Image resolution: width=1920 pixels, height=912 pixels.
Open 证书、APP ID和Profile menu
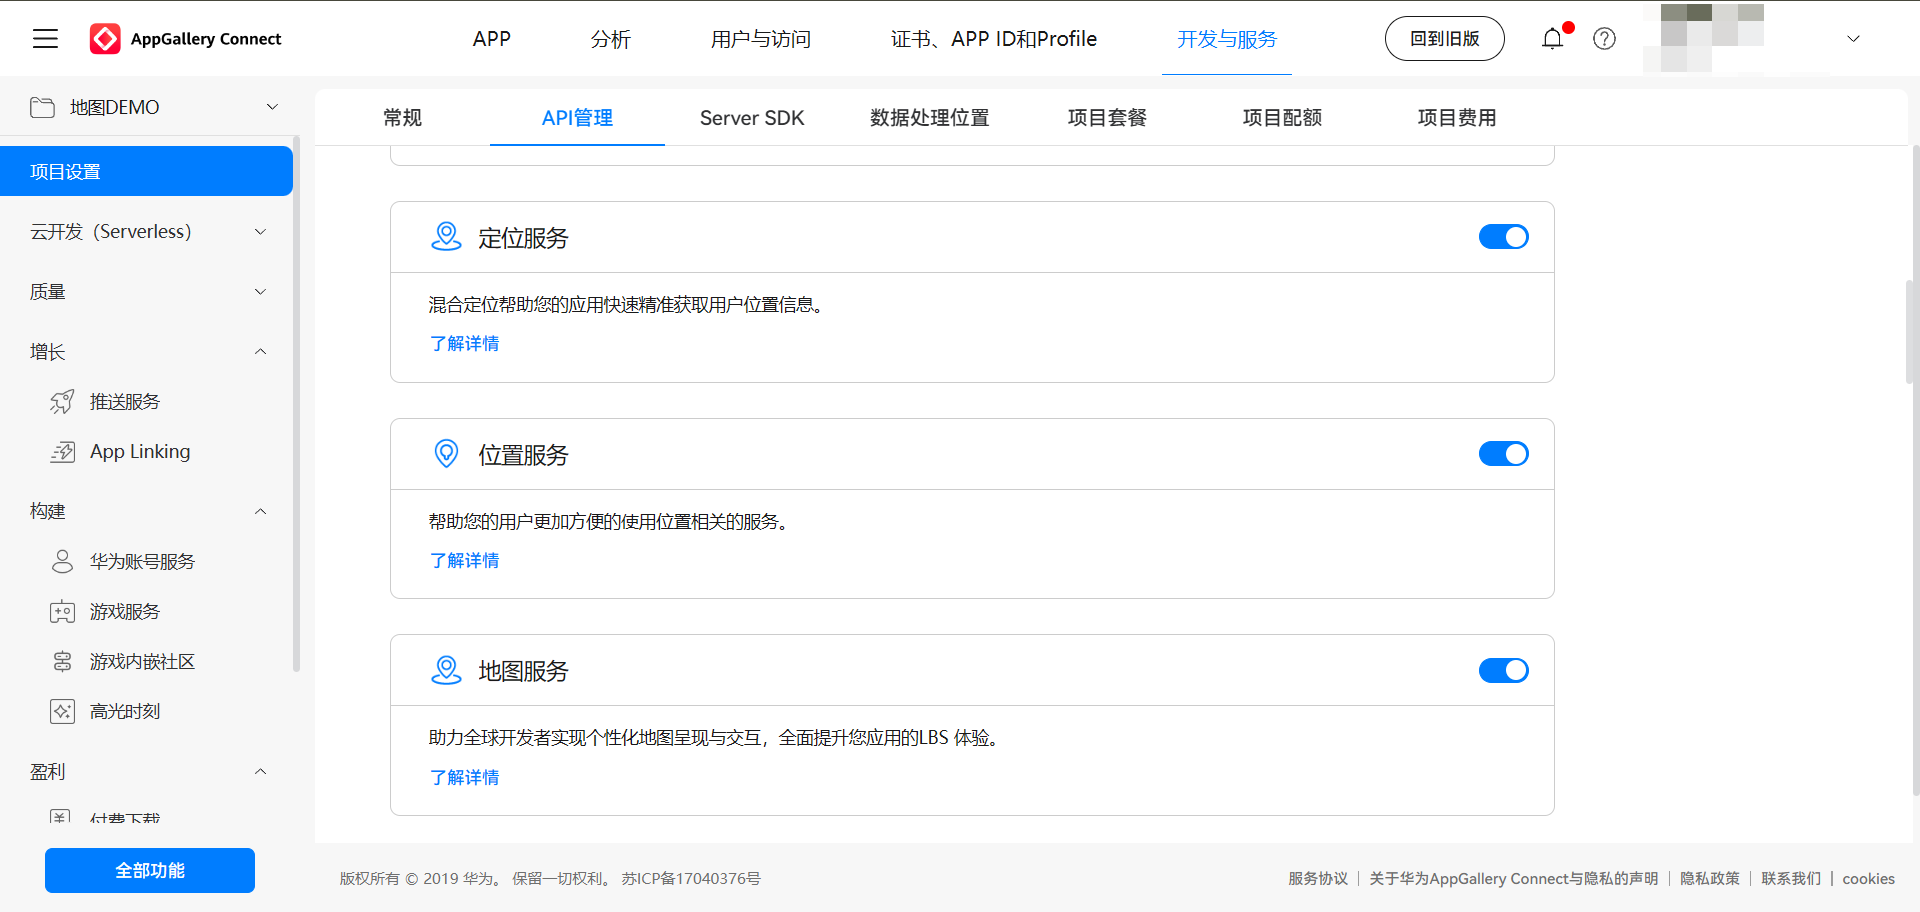pyautogui.click(x=994, y=39)
